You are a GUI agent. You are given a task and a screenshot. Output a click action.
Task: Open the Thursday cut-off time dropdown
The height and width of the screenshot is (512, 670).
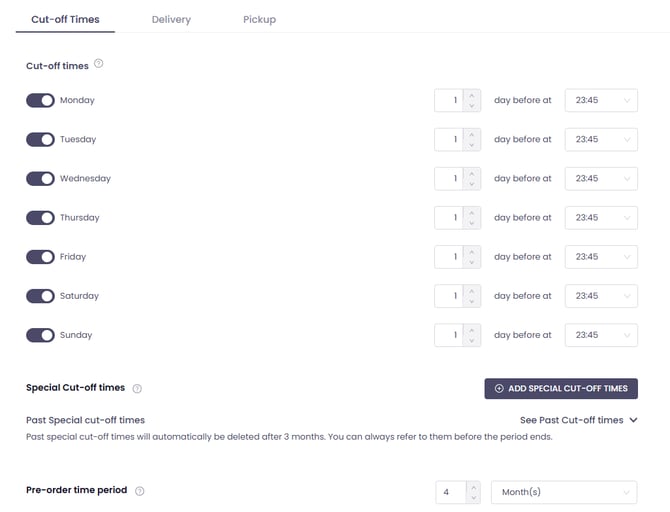601,218
